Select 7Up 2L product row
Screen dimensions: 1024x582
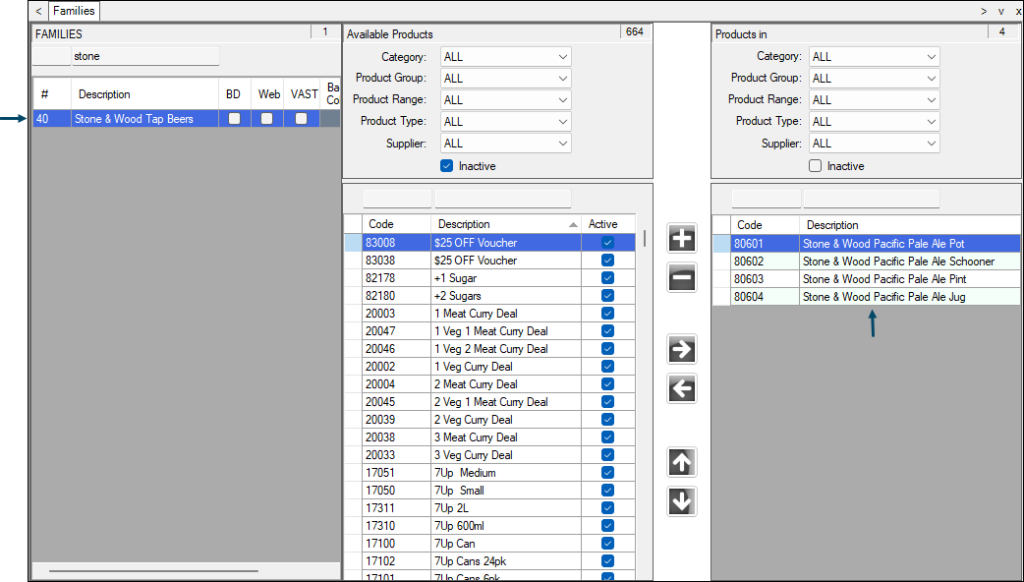(490, 508)
